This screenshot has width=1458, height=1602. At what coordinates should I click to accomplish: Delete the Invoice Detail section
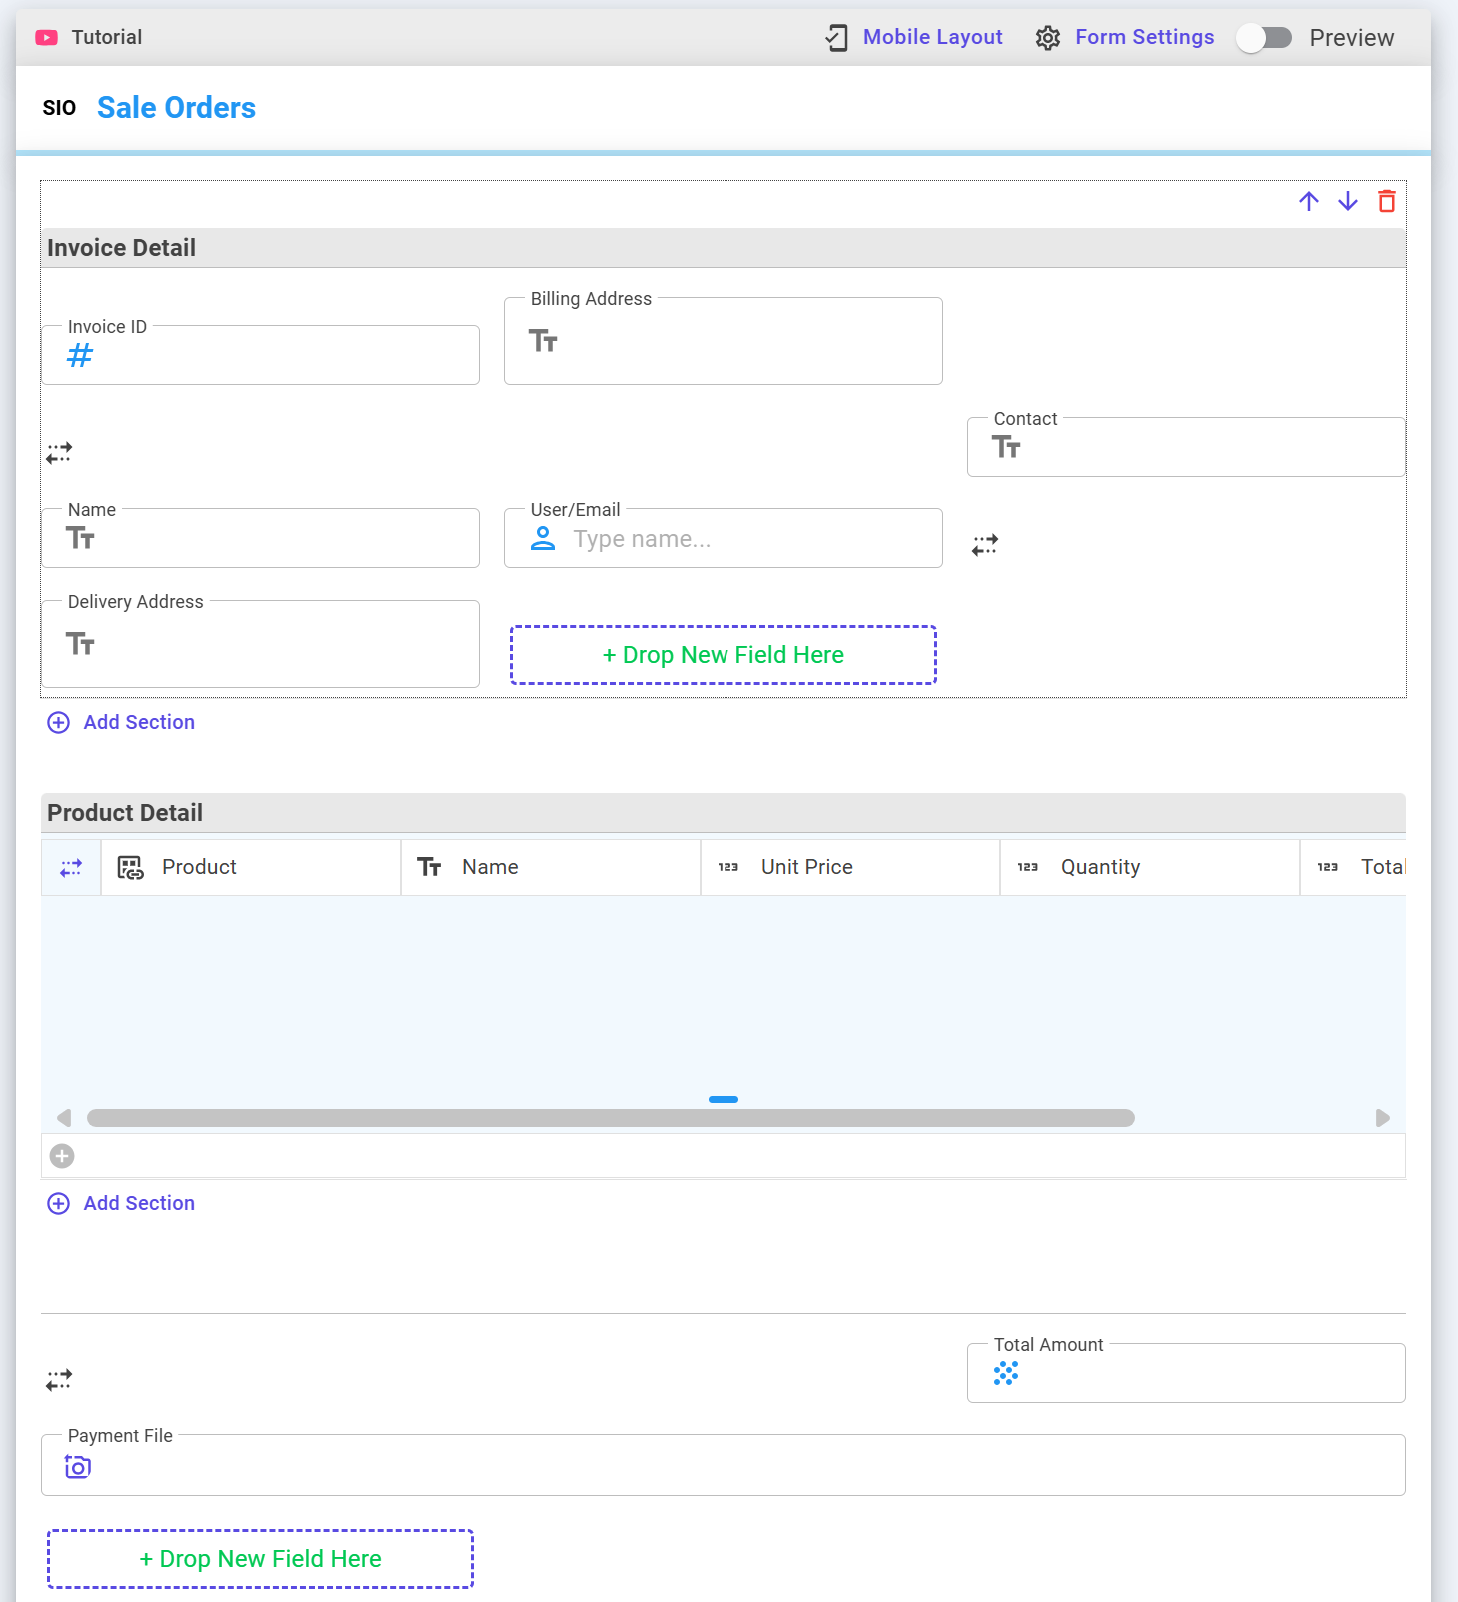(1386, 202)
